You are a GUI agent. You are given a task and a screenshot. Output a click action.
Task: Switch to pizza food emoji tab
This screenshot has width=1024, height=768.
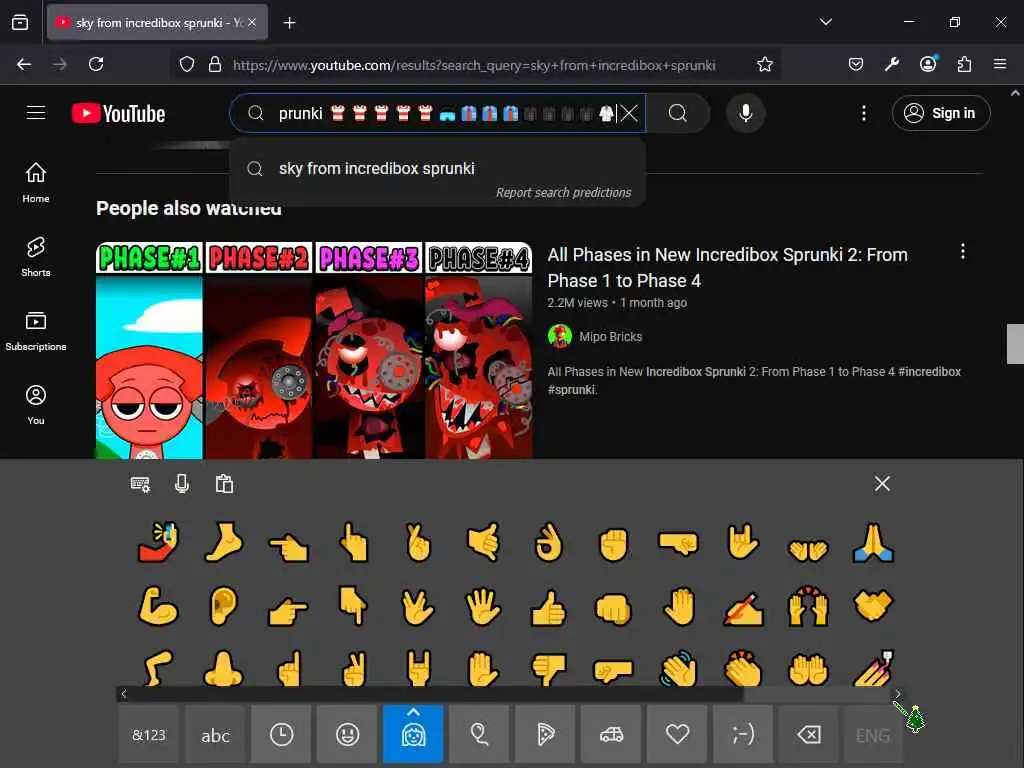tap(545, 734)
